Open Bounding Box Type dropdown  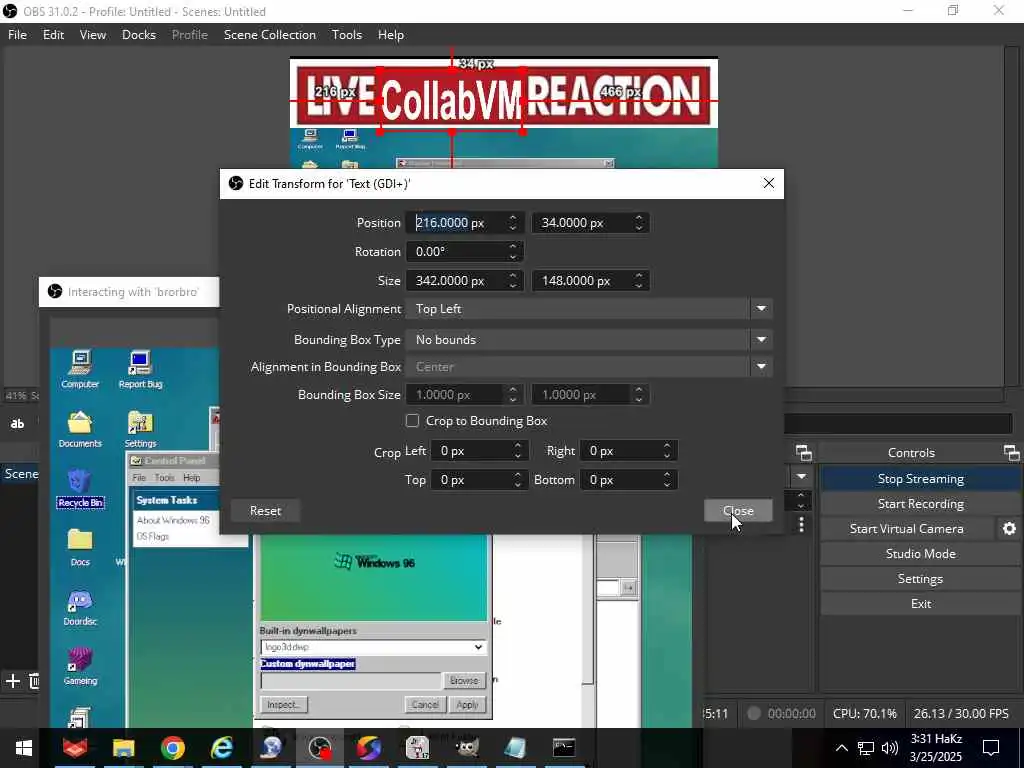coord(589,340)
